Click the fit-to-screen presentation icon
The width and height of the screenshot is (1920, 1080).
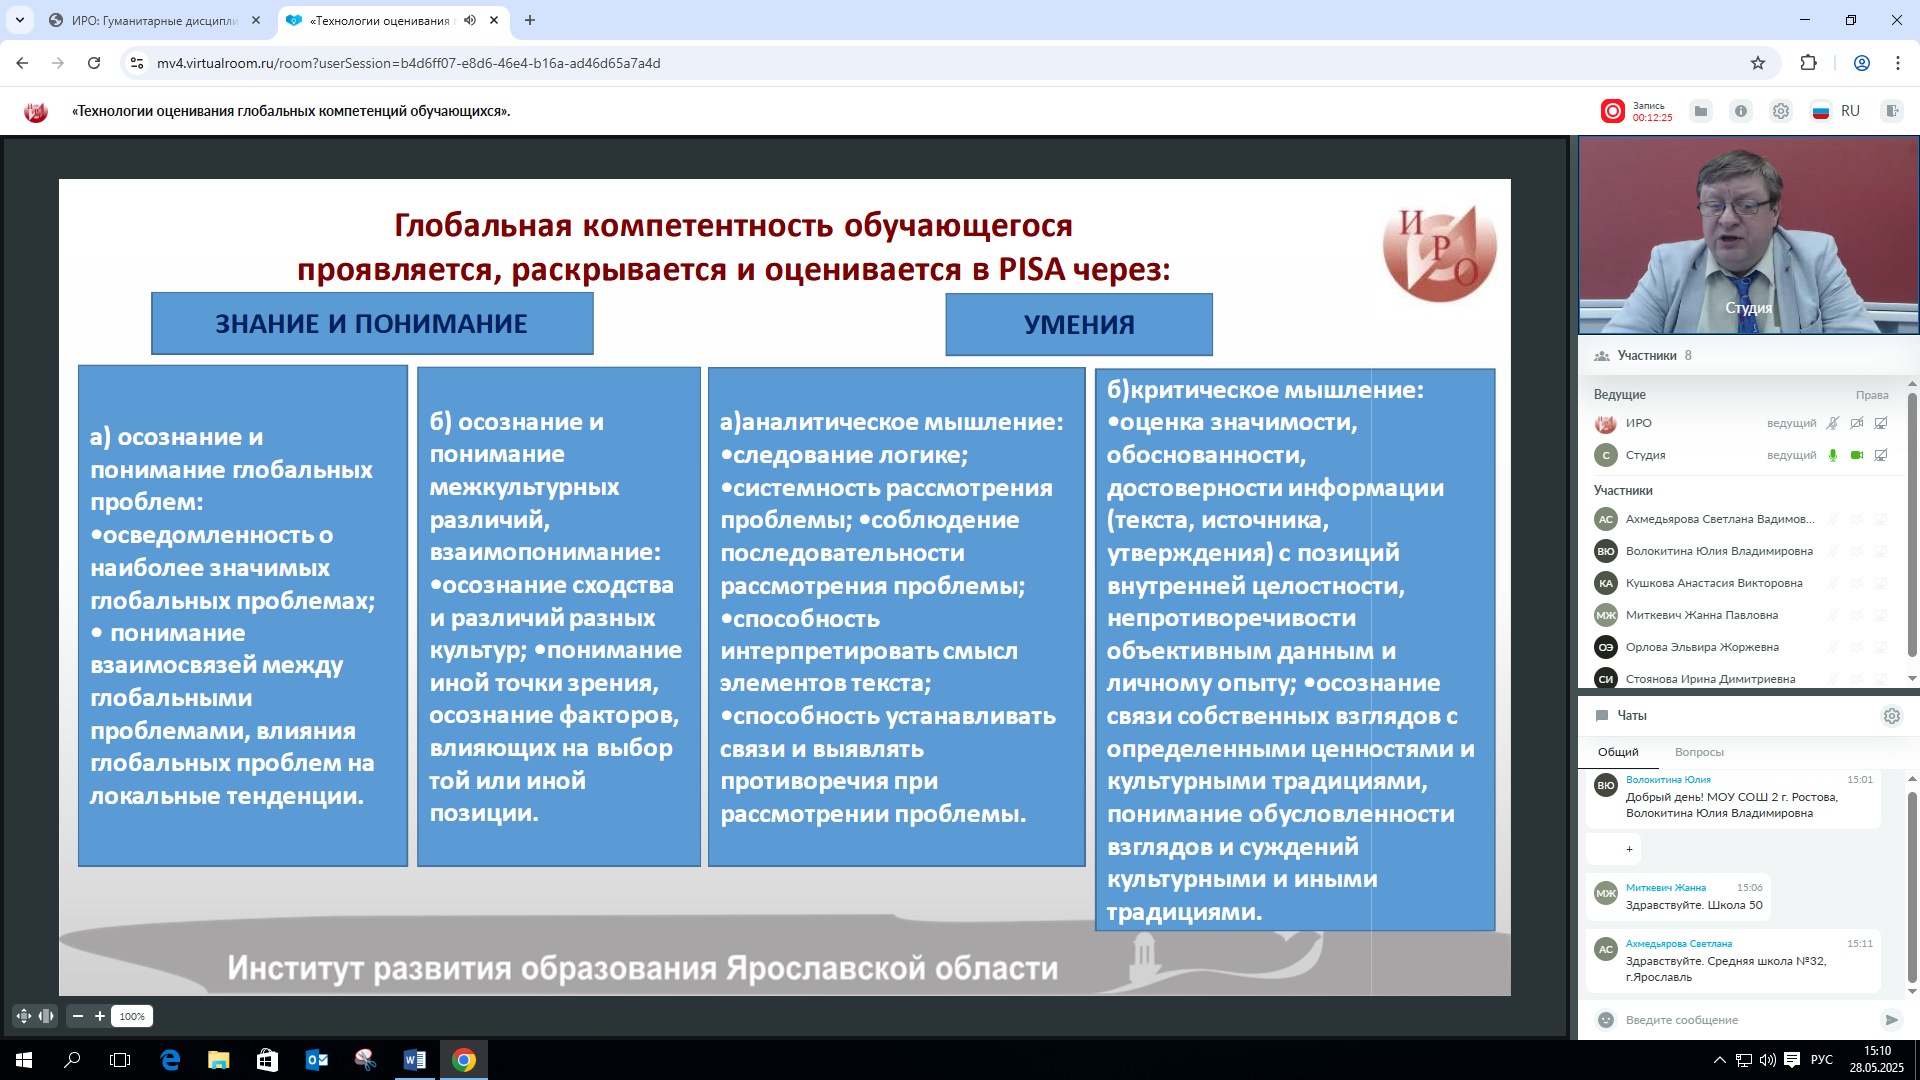24,1016
